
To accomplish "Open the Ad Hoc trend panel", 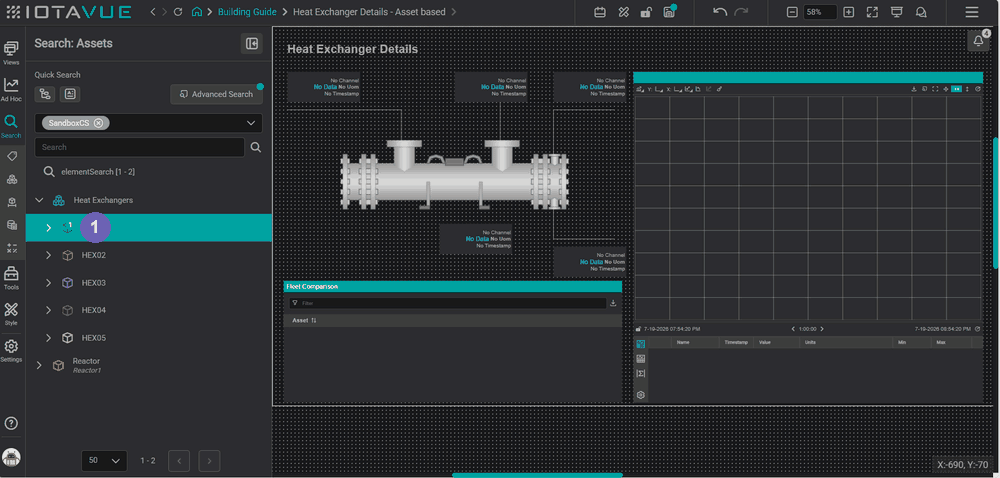I will click(11, 89).
